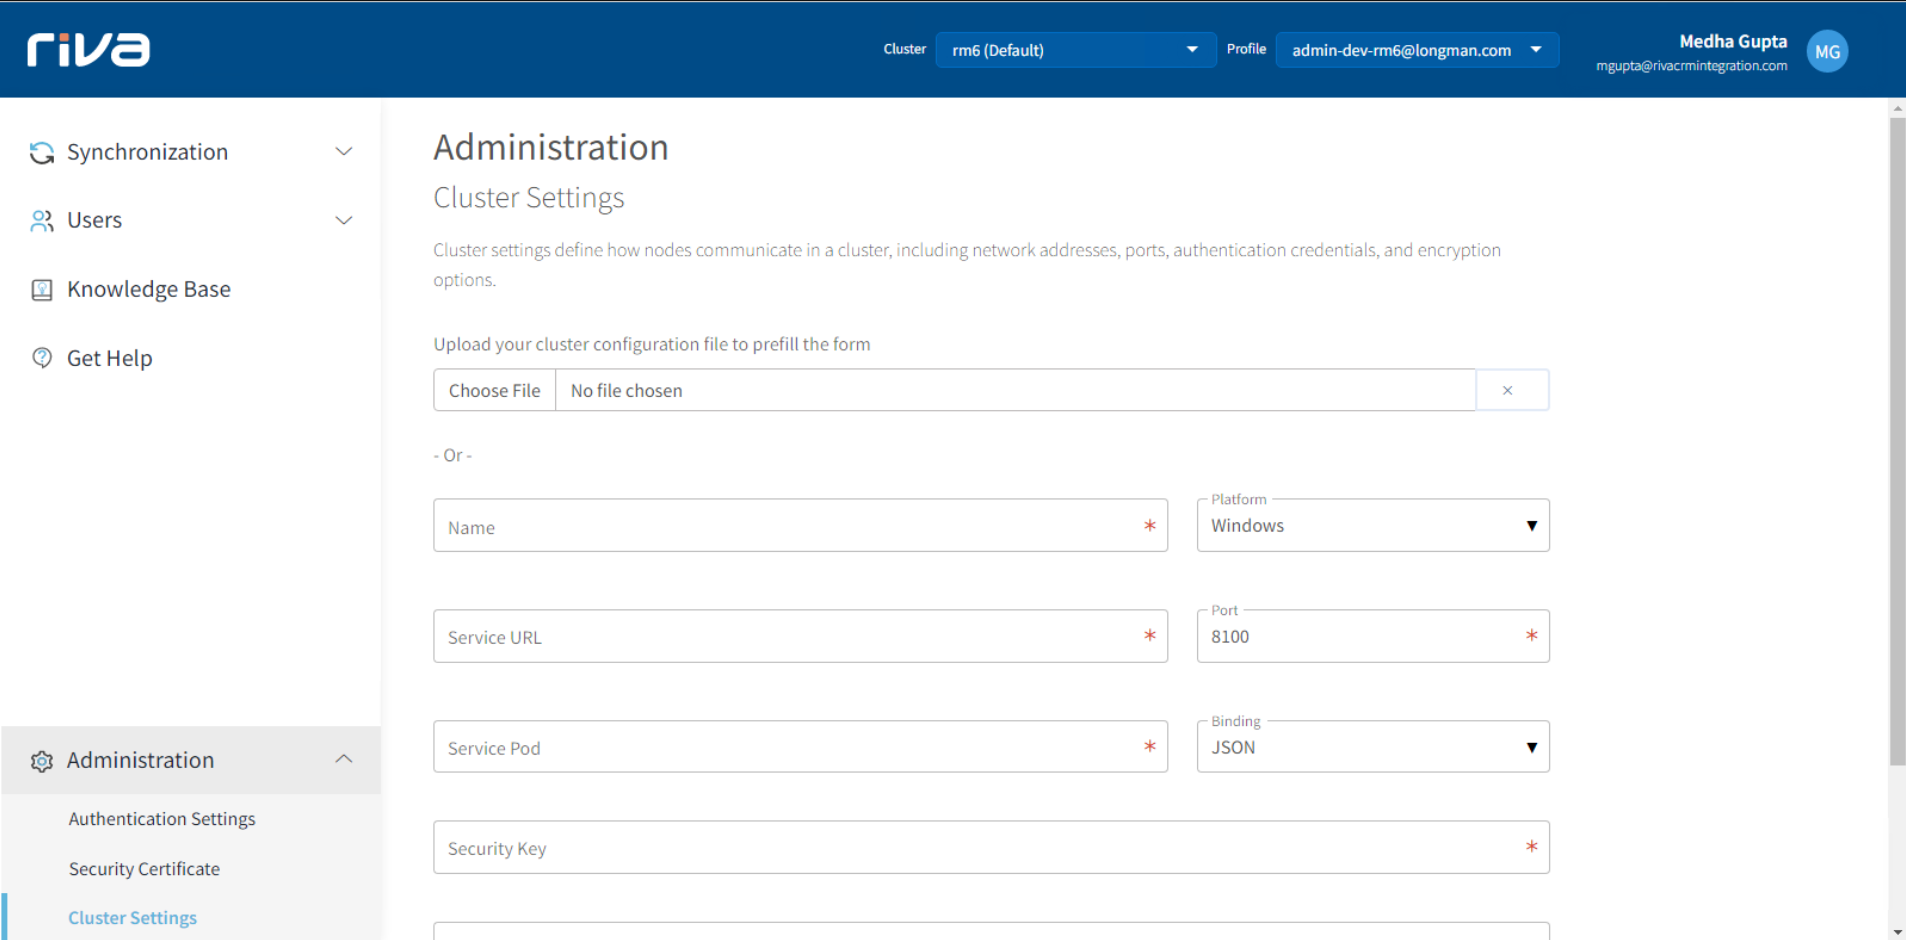Click the Knowledge Base book icon
The image size is (1906, 940).
[x=41, y=289]
